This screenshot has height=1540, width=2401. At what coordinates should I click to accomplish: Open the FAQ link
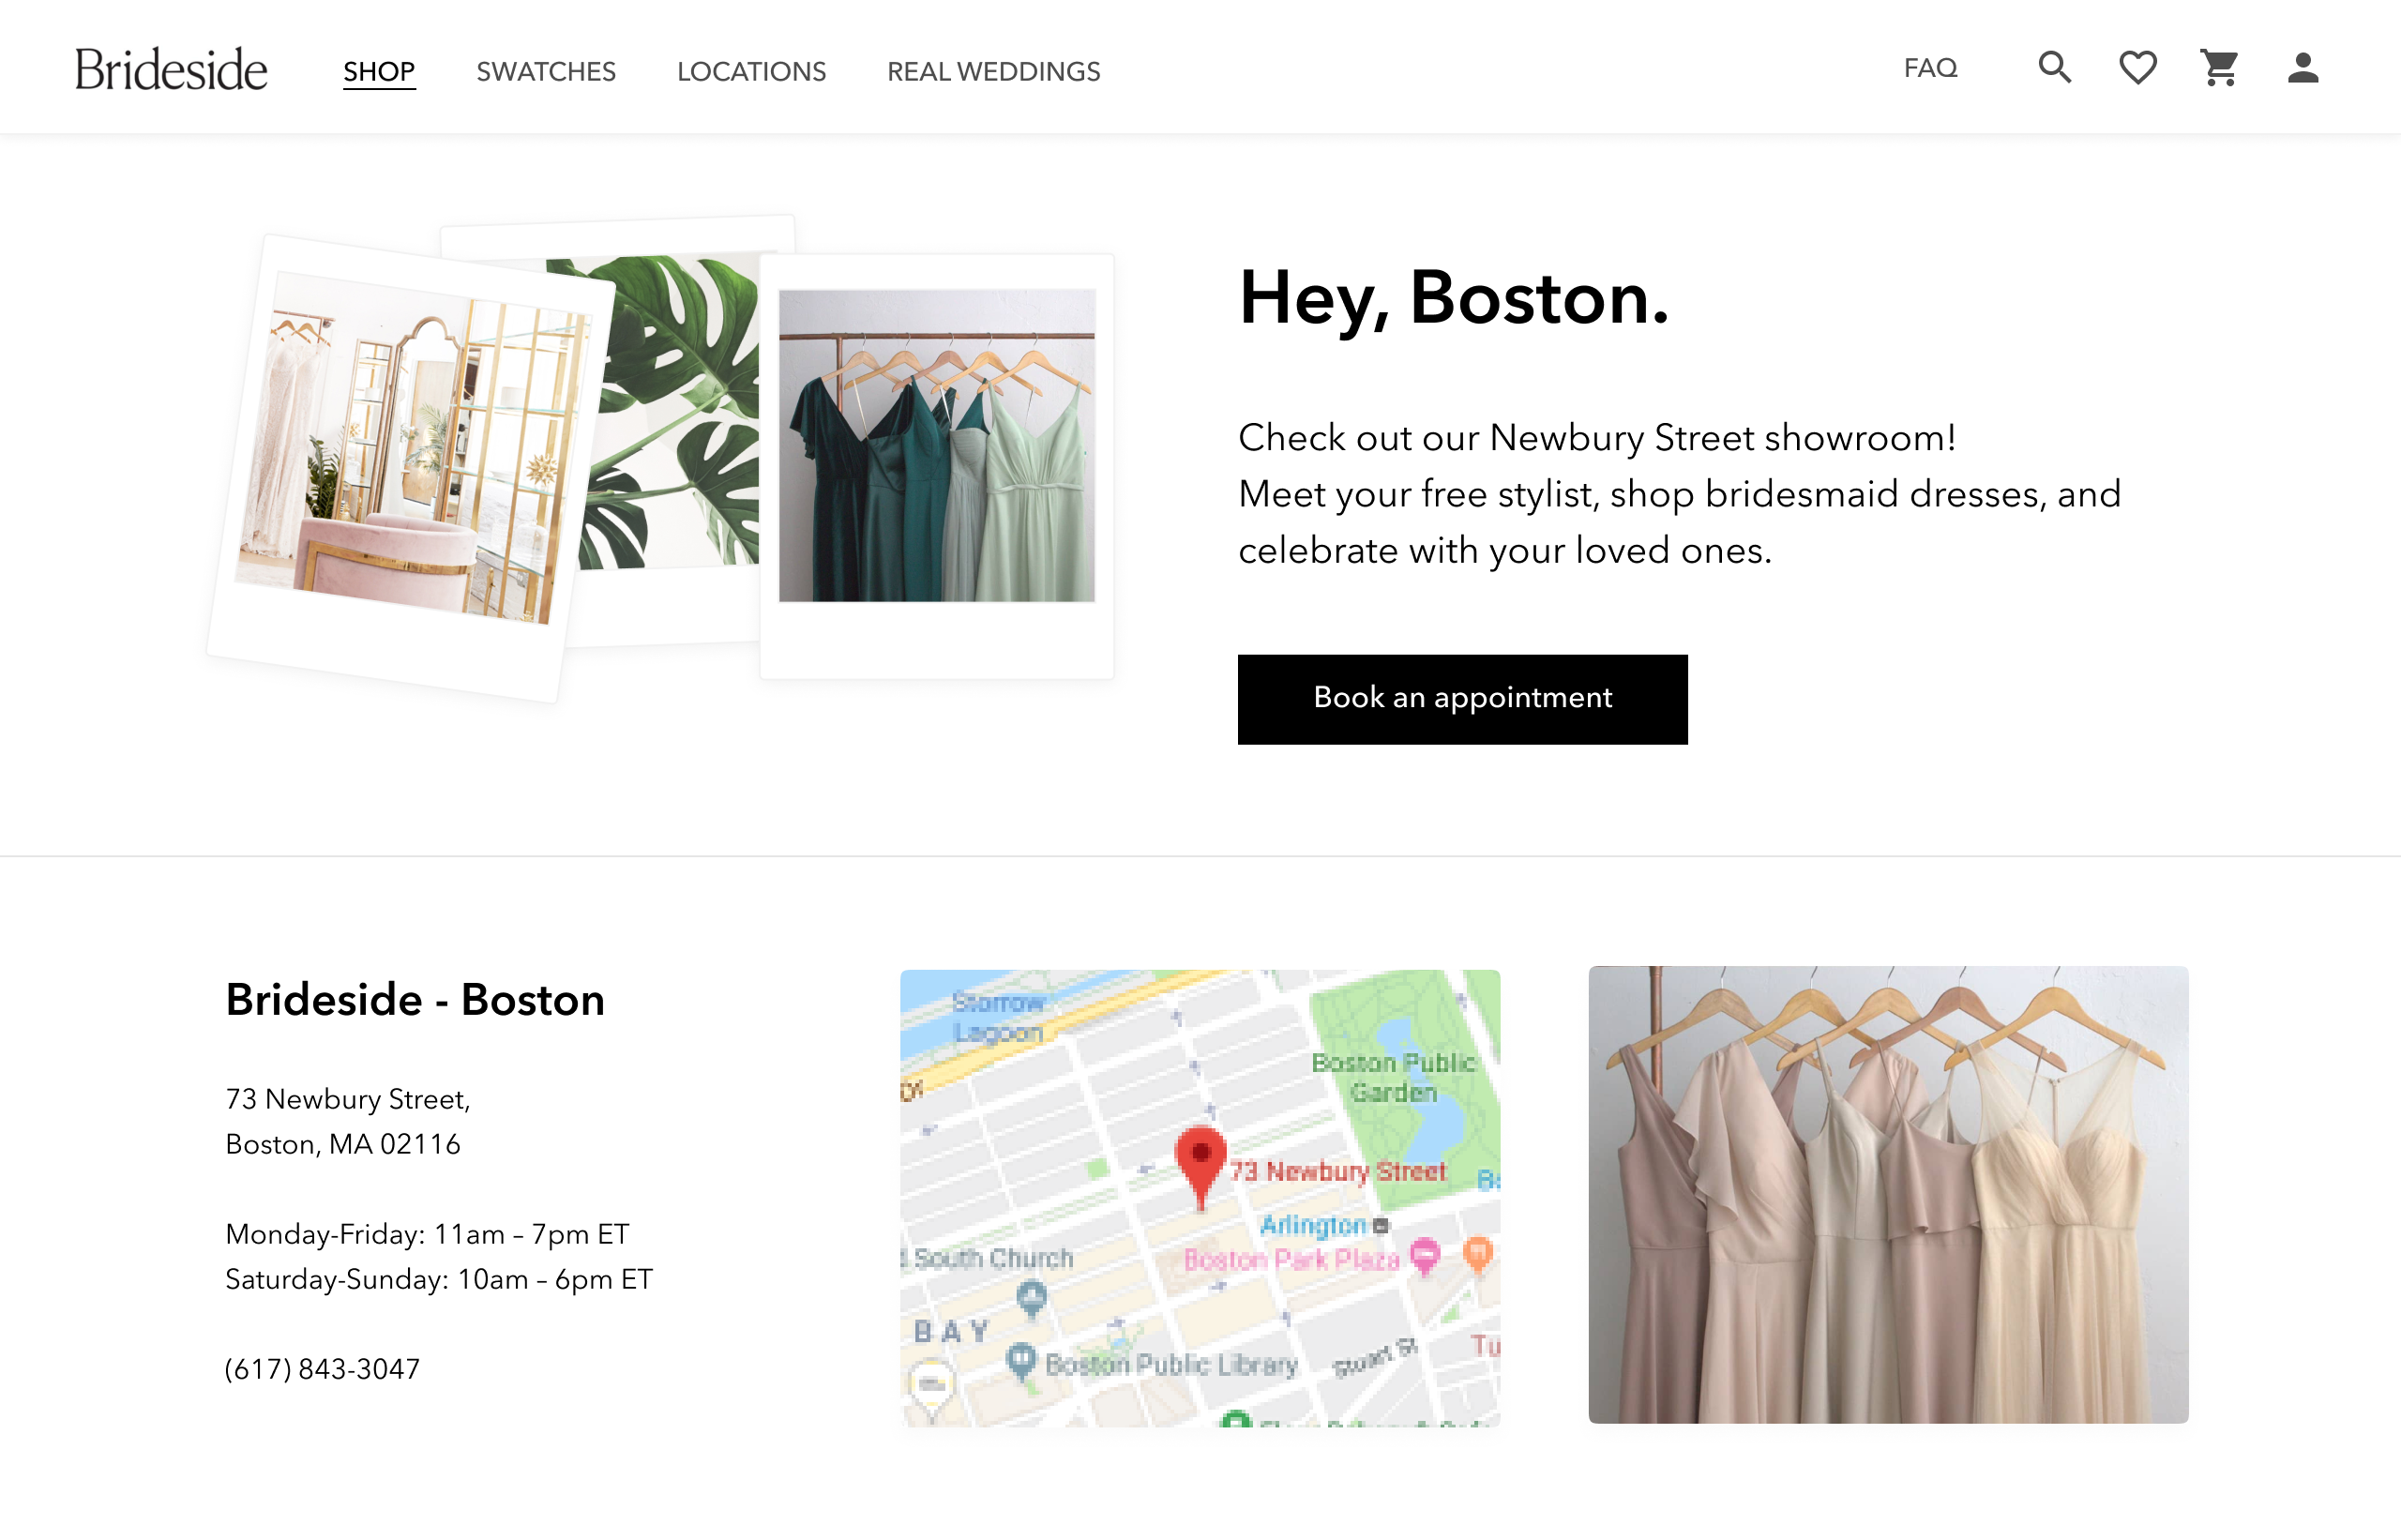click(1930, 68)
